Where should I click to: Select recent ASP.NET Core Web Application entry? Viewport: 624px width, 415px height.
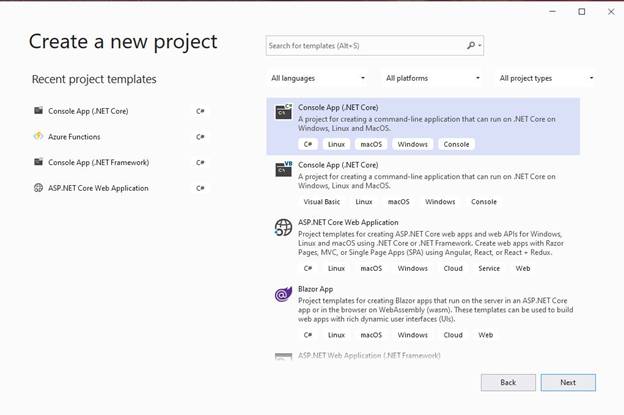tap(121, 188)
